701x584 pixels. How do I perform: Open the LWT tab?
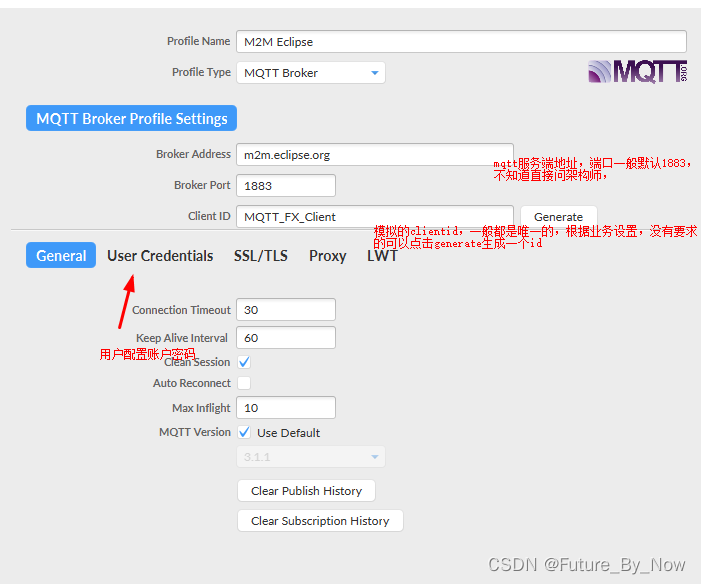(x=382, y=256)
